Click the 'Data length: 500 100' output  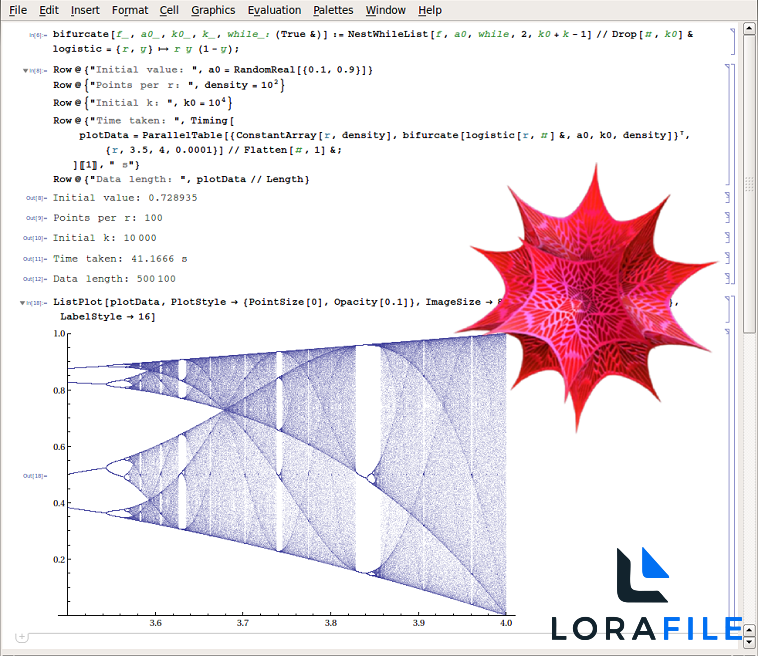[114, 279]
